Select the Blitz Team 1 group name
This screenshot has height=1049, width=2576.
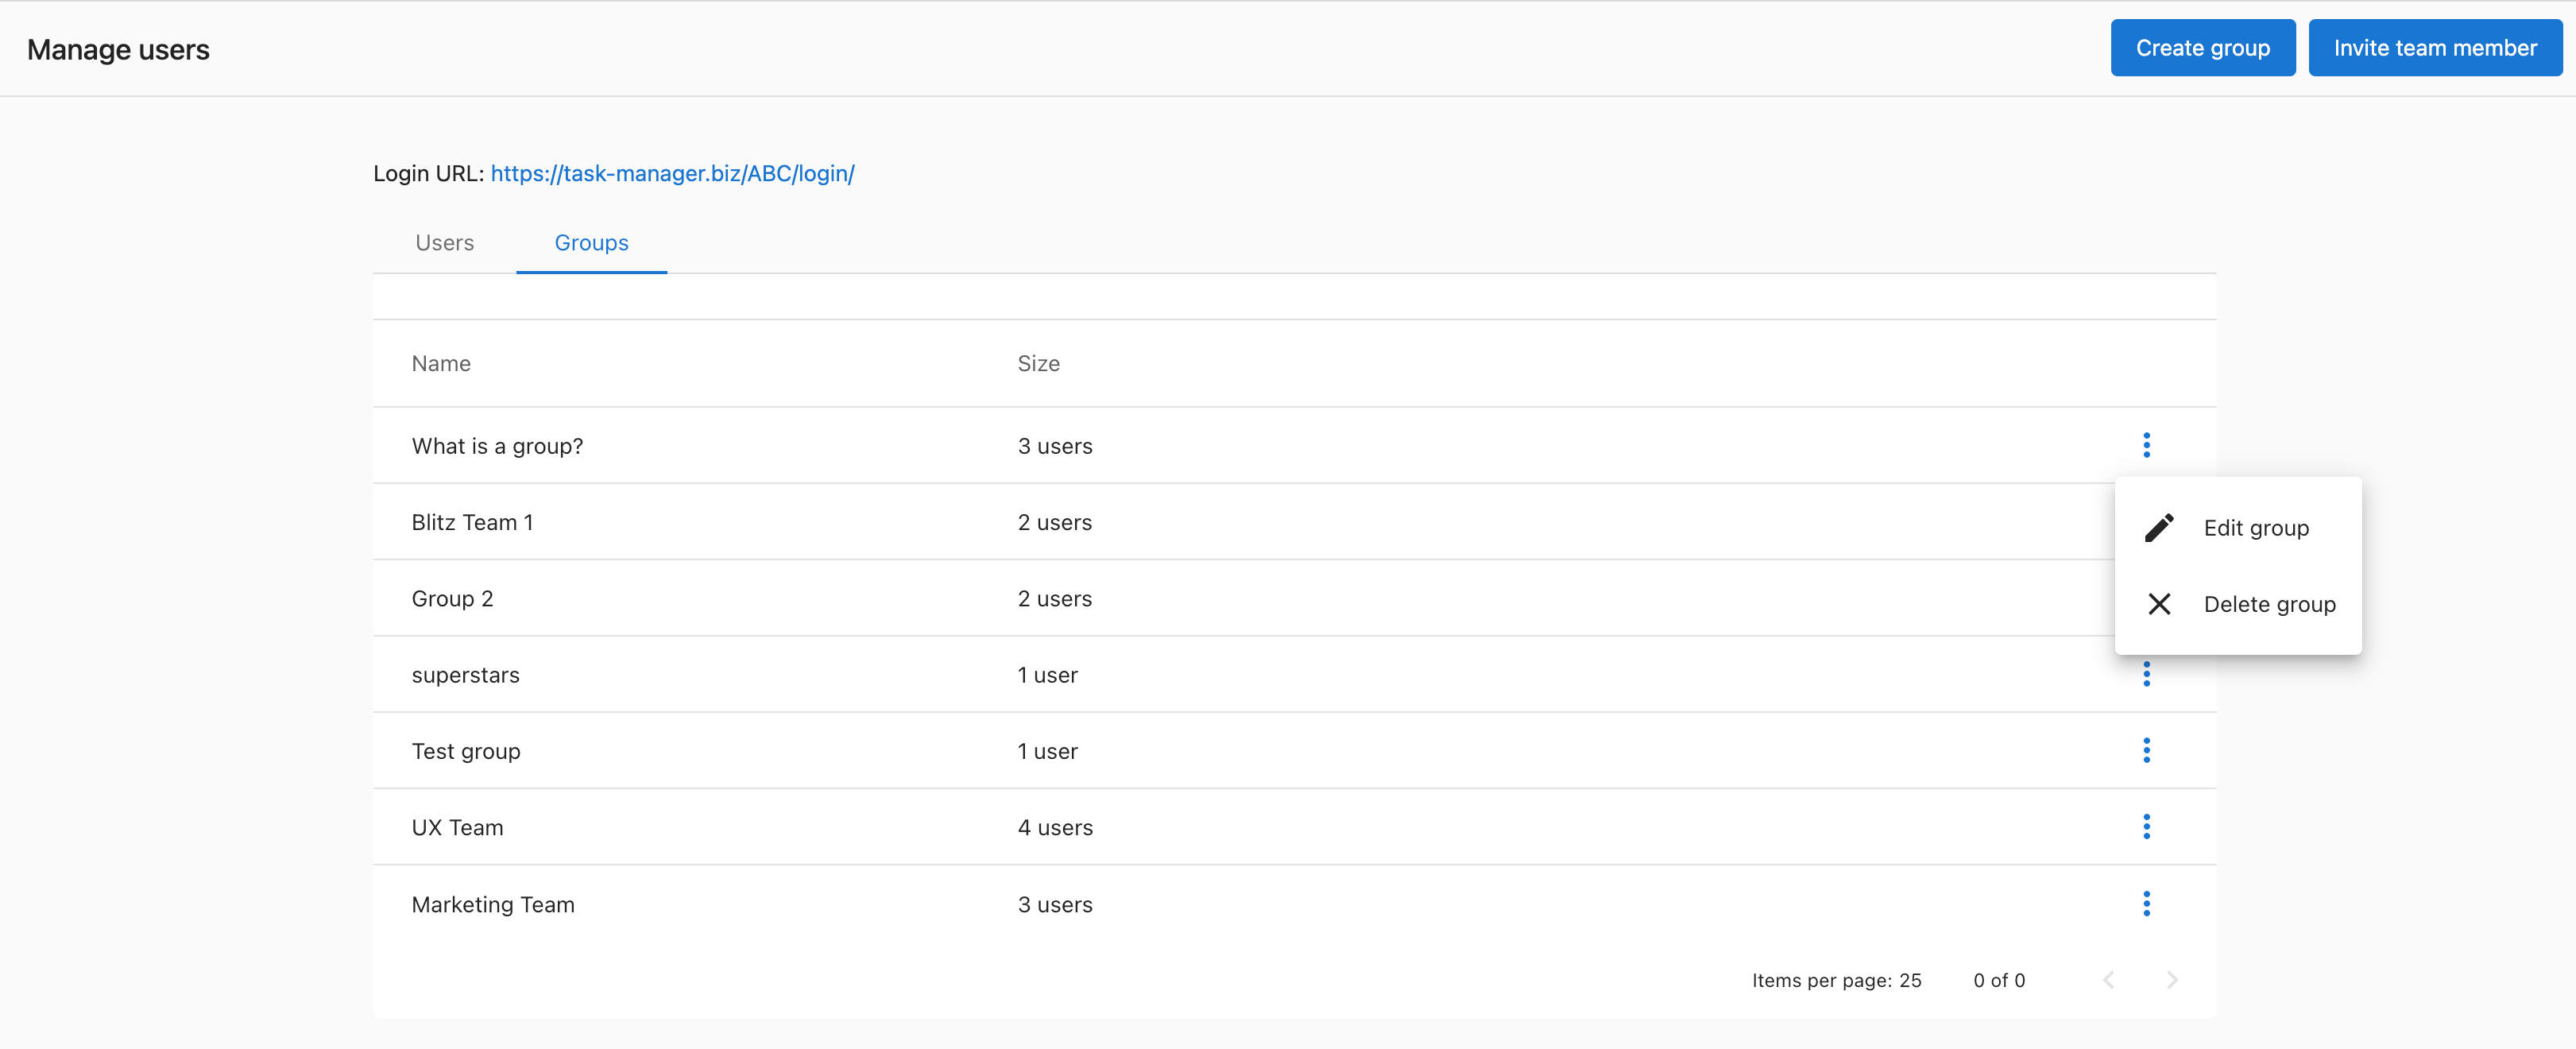[472, 522]
